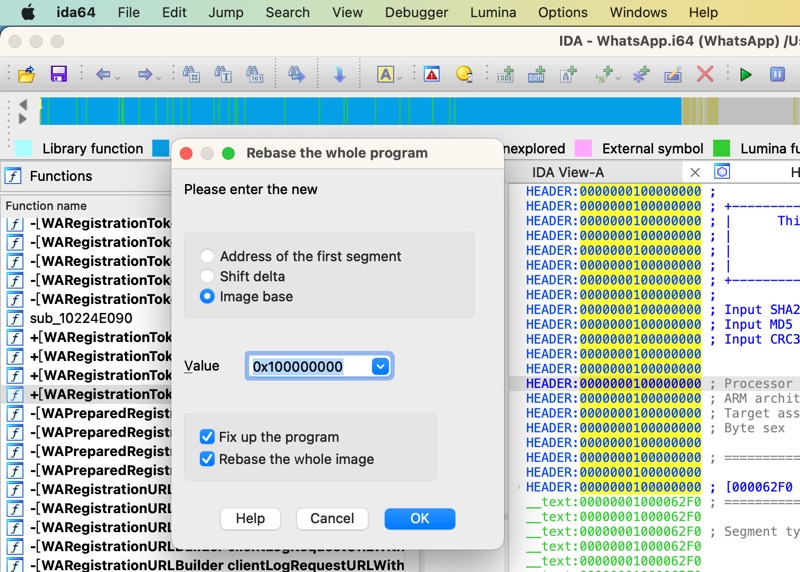The image size is (800, 572).
Task: Click the edit pencil toolbar icon
Action: (673, 74)
